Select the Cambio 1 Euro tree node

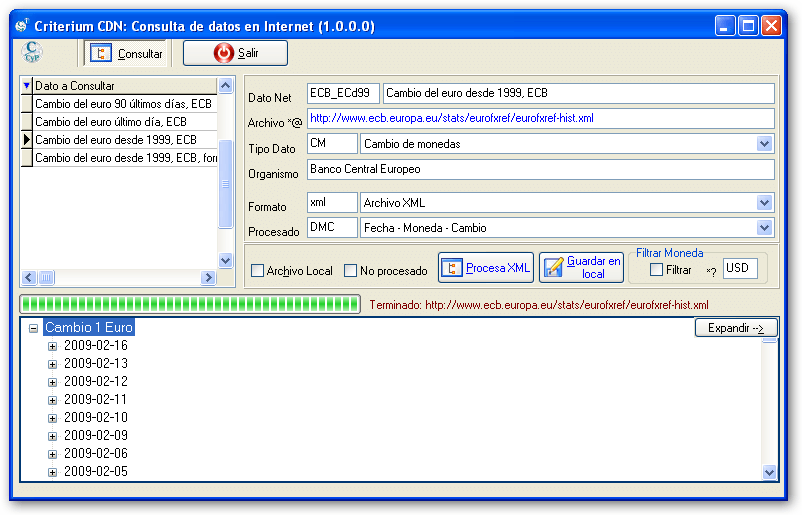click(x=89, y=327)
